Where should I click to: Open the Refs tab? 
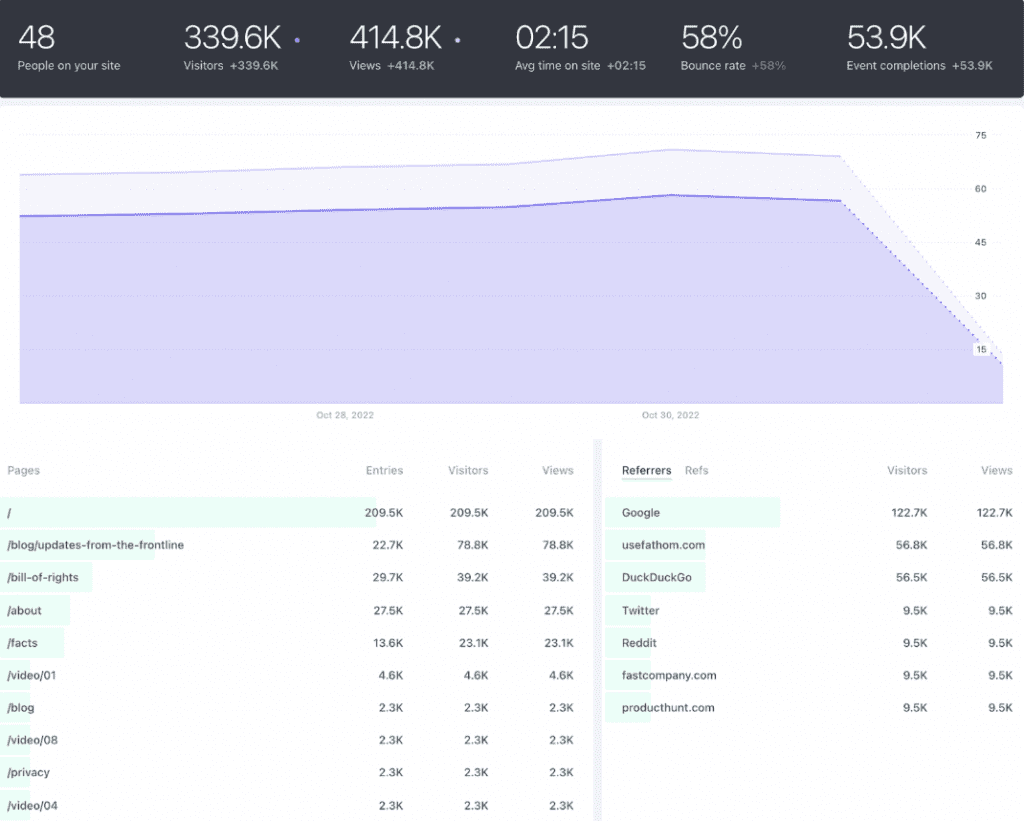tap(696, 470)
